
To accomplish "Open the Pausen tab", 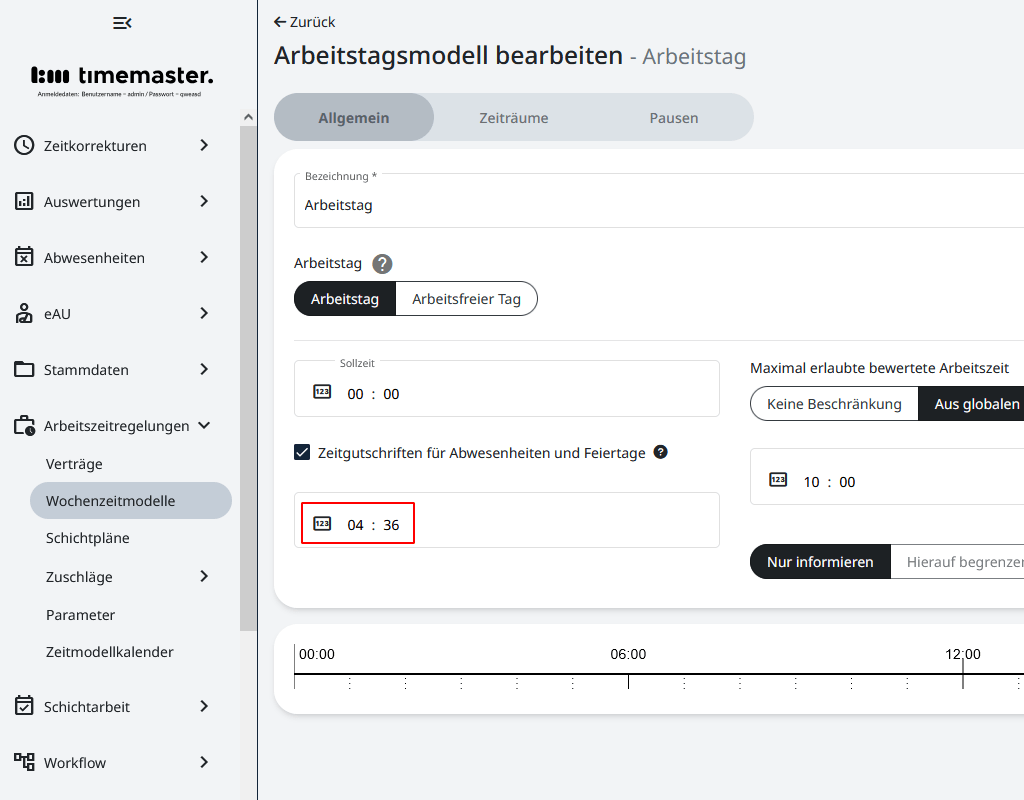I will (673, 118).
